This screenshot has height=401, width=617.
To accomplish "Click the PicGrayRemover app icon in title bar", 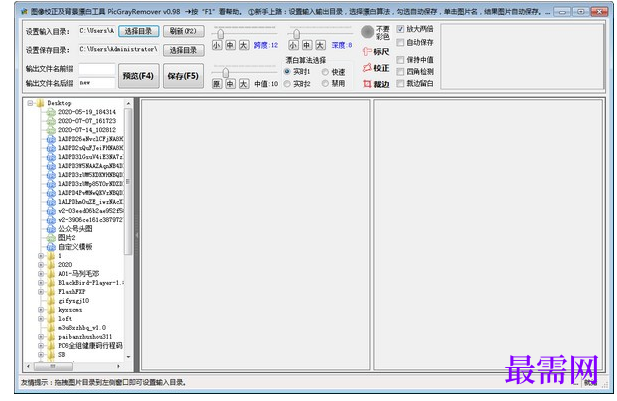I will click(x=24, y=12).
